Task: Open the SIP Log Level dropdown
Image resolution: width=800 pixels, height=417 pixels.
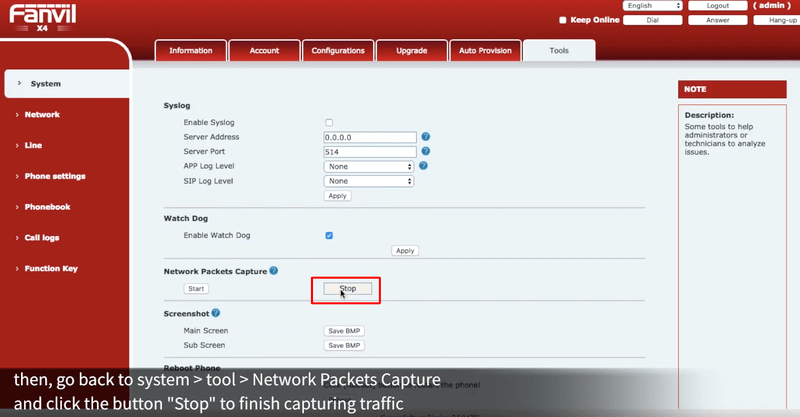Action: (368, 181)
